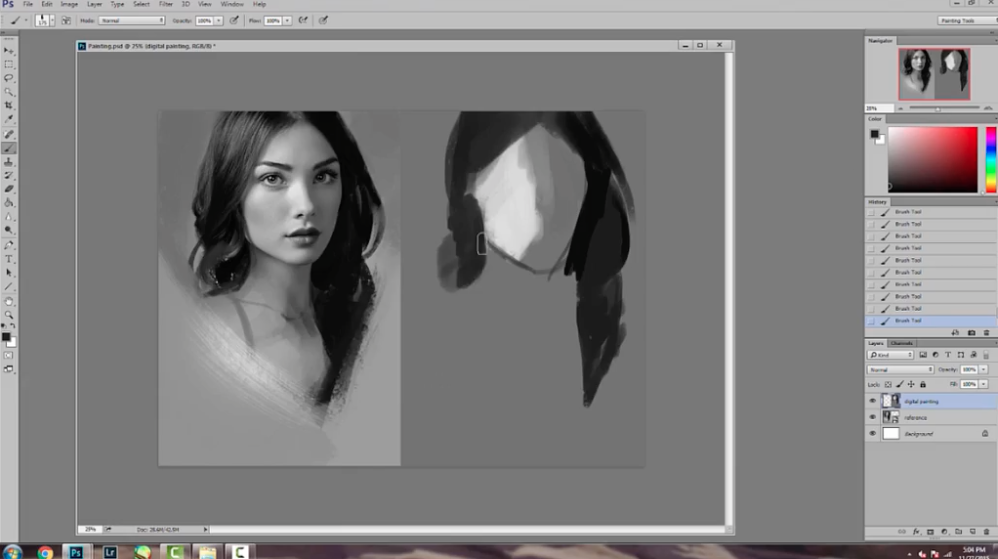Select the Move tool
998x559 pixels.
[x=10, y=50]
